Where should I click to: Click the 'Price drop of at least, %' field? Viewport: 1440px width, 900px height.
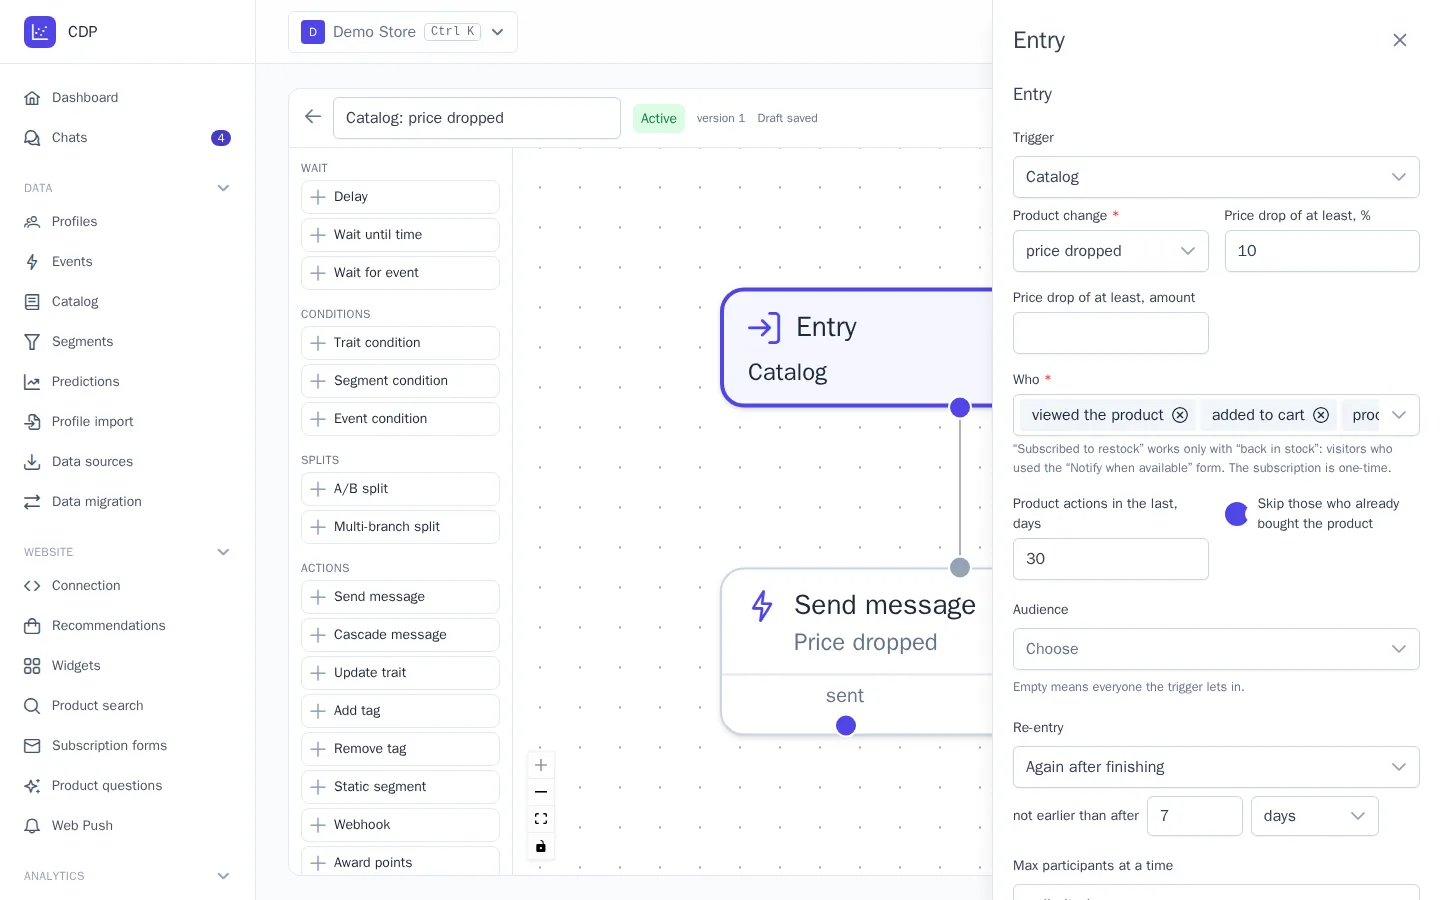point(1322,251)
